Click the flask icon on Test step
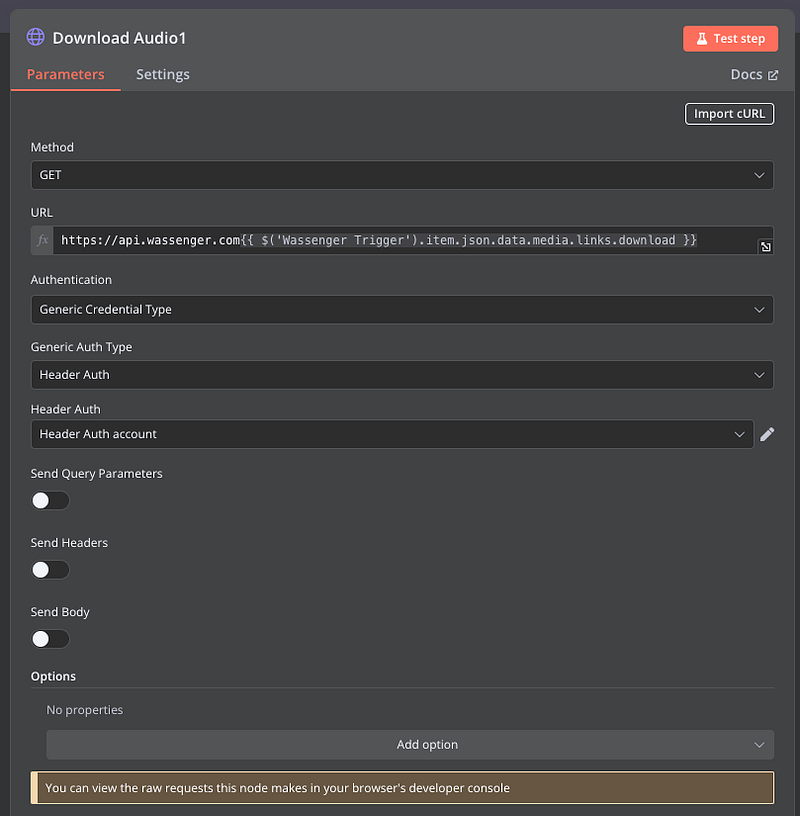Viewport: 800px width, 816px height. [702, 38]
